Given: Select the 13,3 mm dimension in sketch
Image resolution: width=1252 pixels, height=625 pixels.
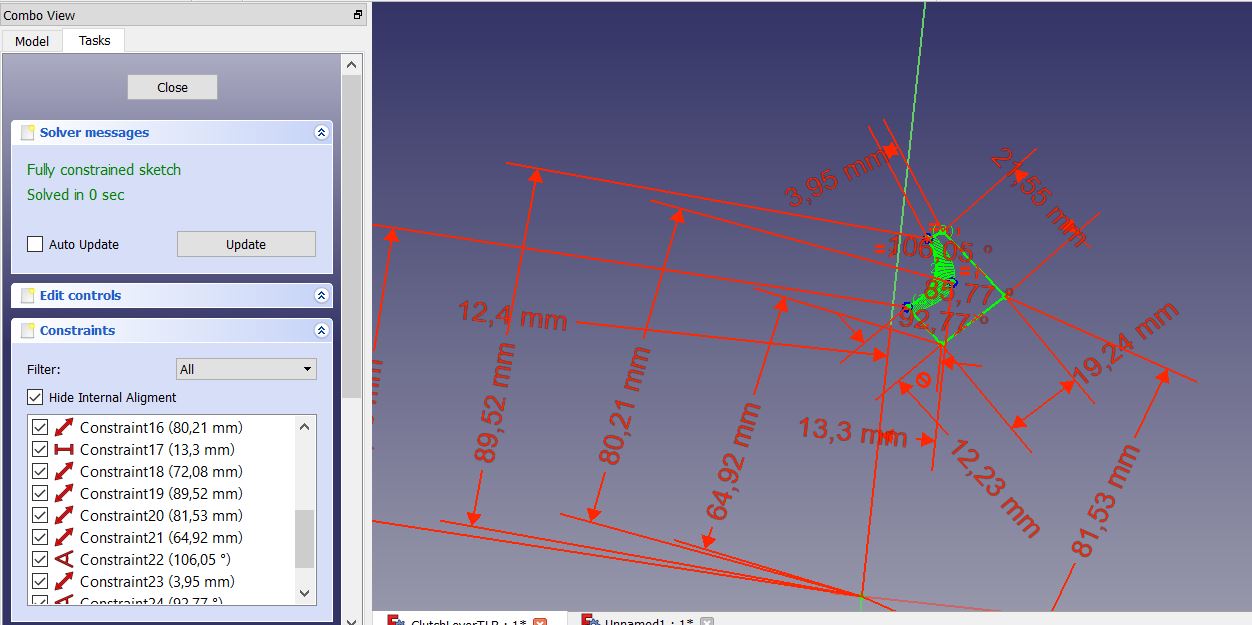Looking at the screenshot, I should (852, 432).
